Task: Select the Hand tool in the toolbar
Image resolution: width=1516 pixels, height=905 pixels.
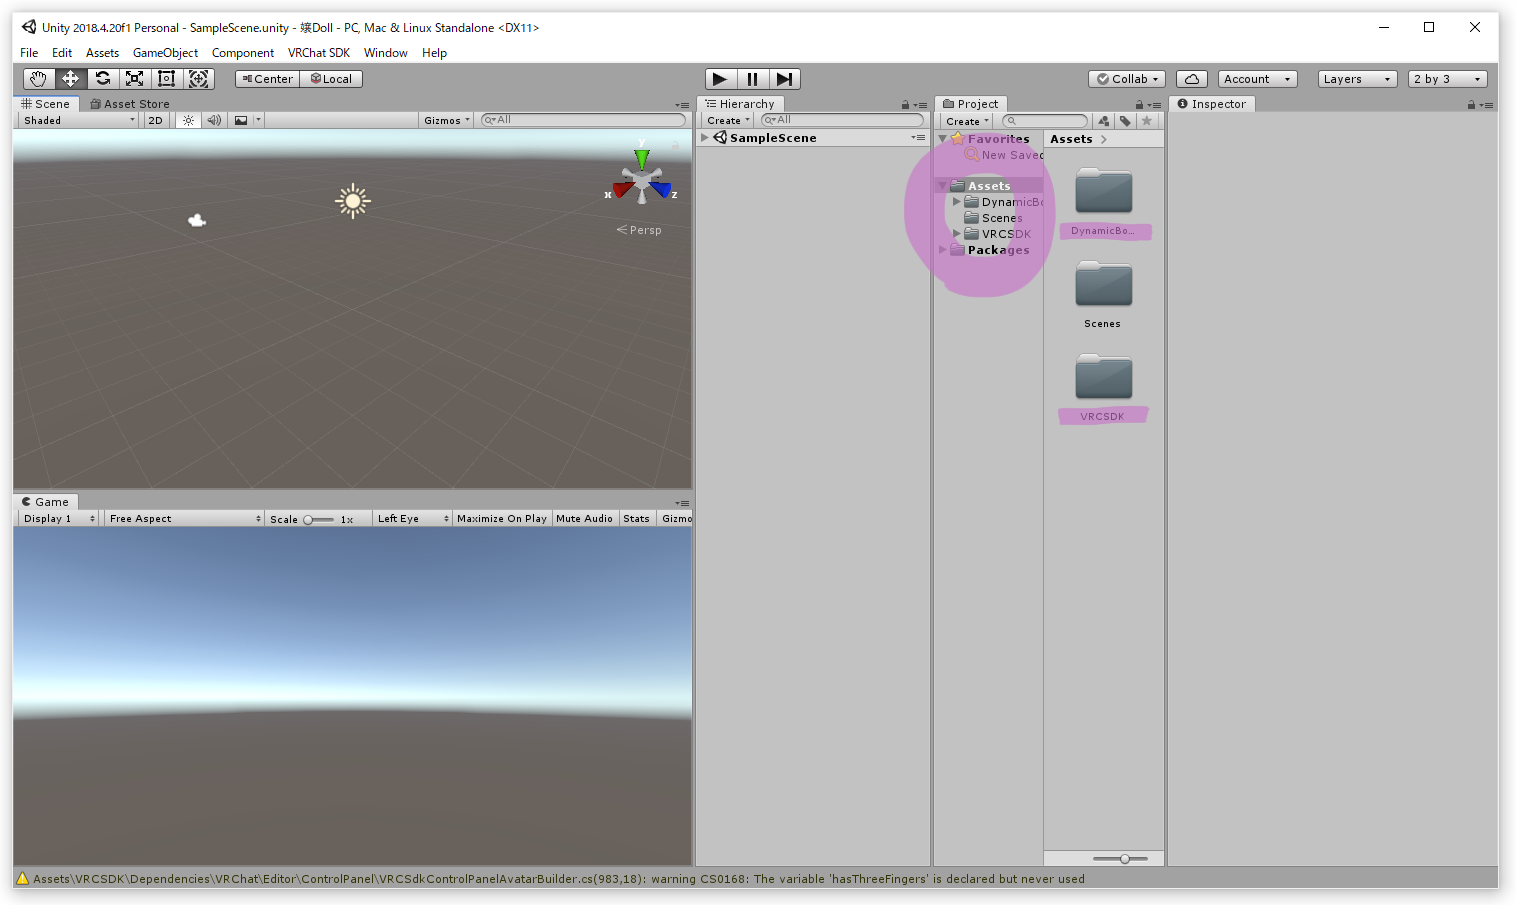Action: point(38,79)
